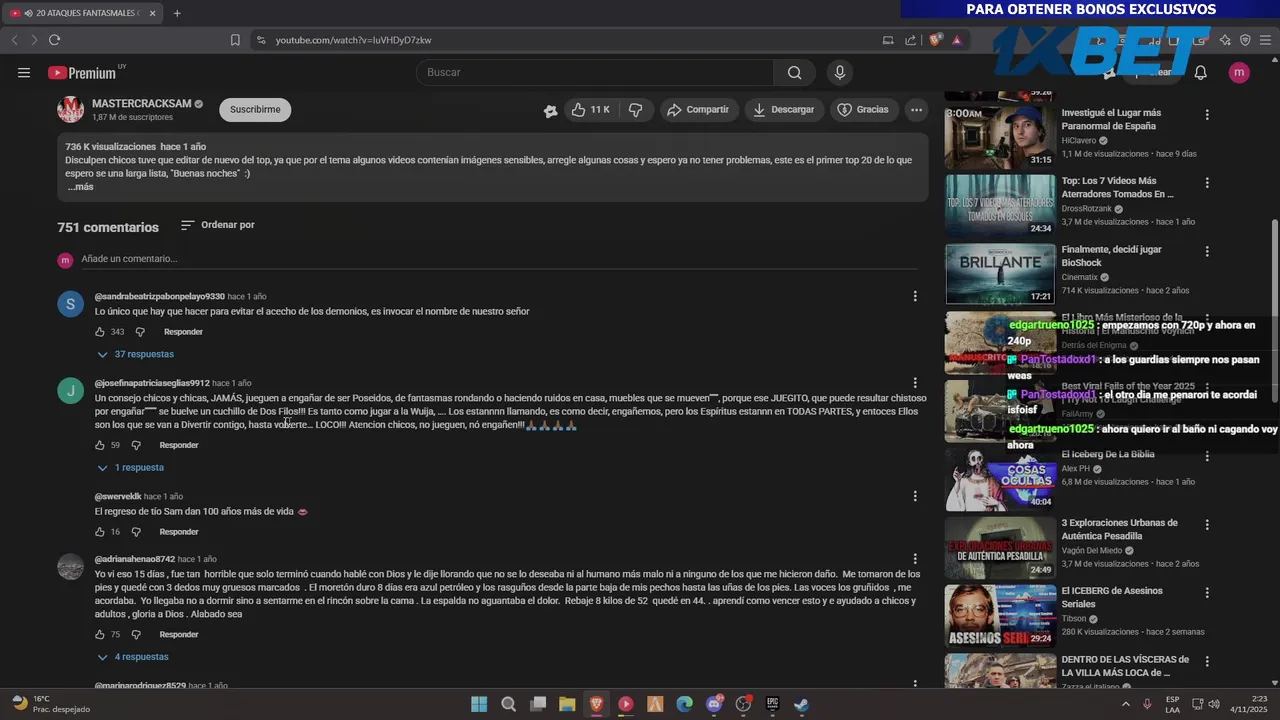Open the 'BRILLANTE' BioShock video thumbnail
This screenshot has width=1280, height=720.
1000,274
